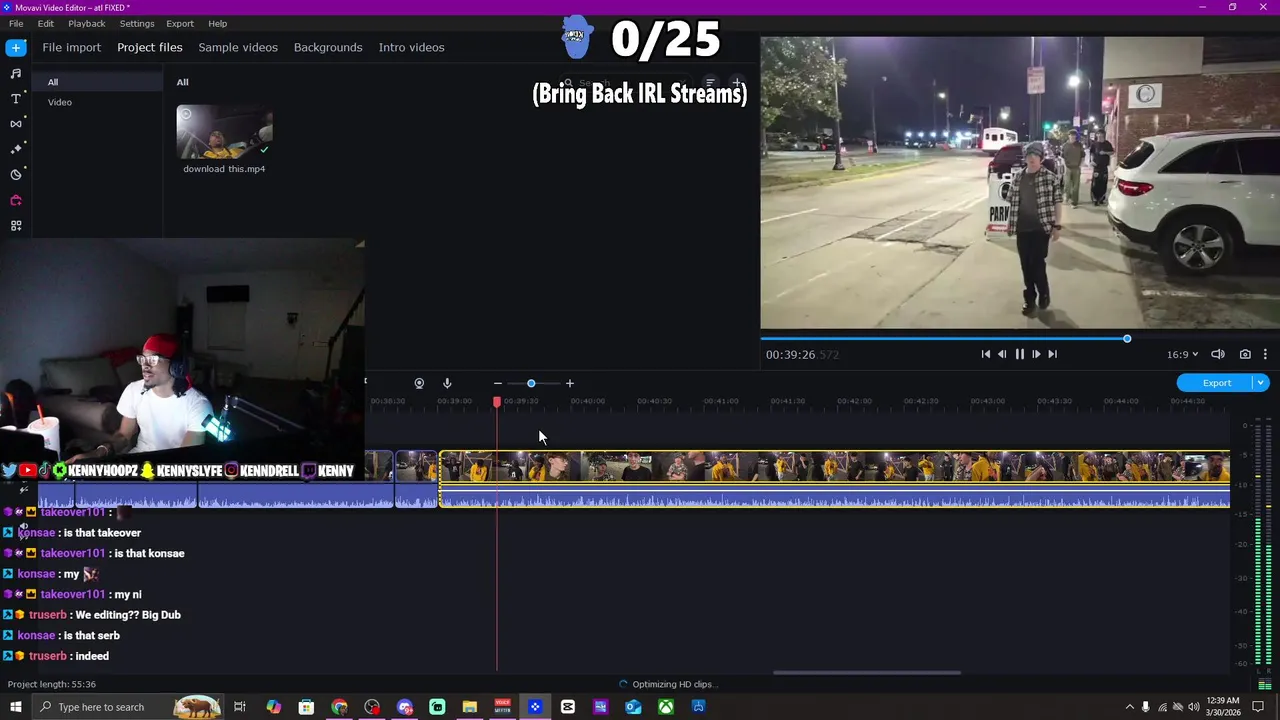Image resolution: width=1280 pixels, height=720 pixels.
Task: Click the microphone voice-over record icon
Action: (x=447, y=383)
